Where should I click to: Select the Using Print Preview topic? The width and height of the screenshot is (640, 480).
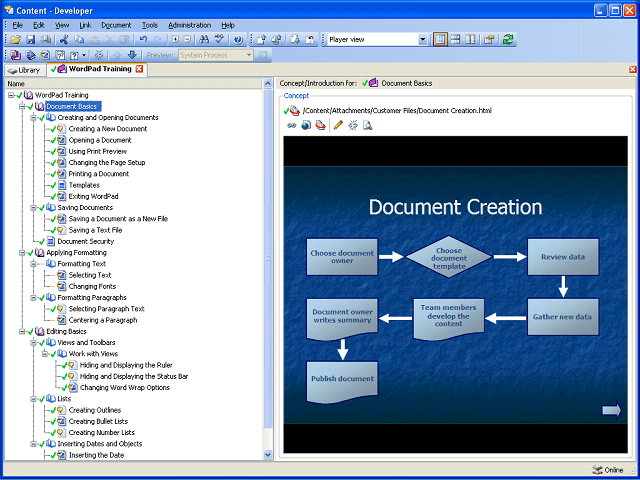98,151
